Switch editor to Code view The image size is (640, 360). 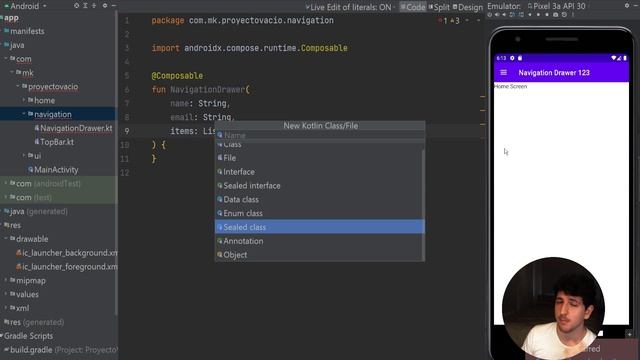pos(413,7)
